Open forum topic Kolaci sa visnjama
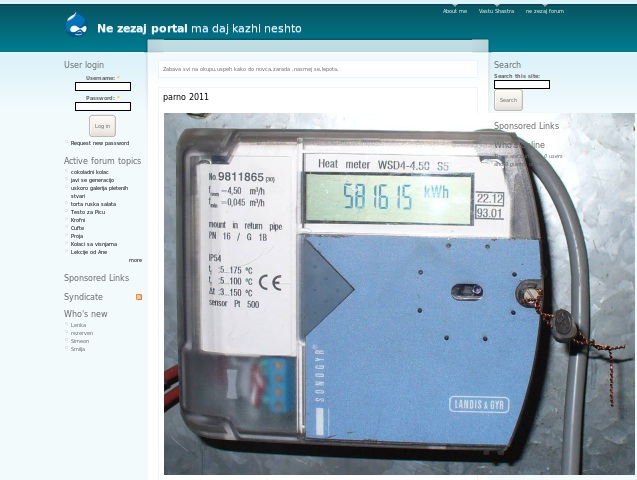Image resolution: width=637 pixels, height=480 pixels. (x=94, y=244)
